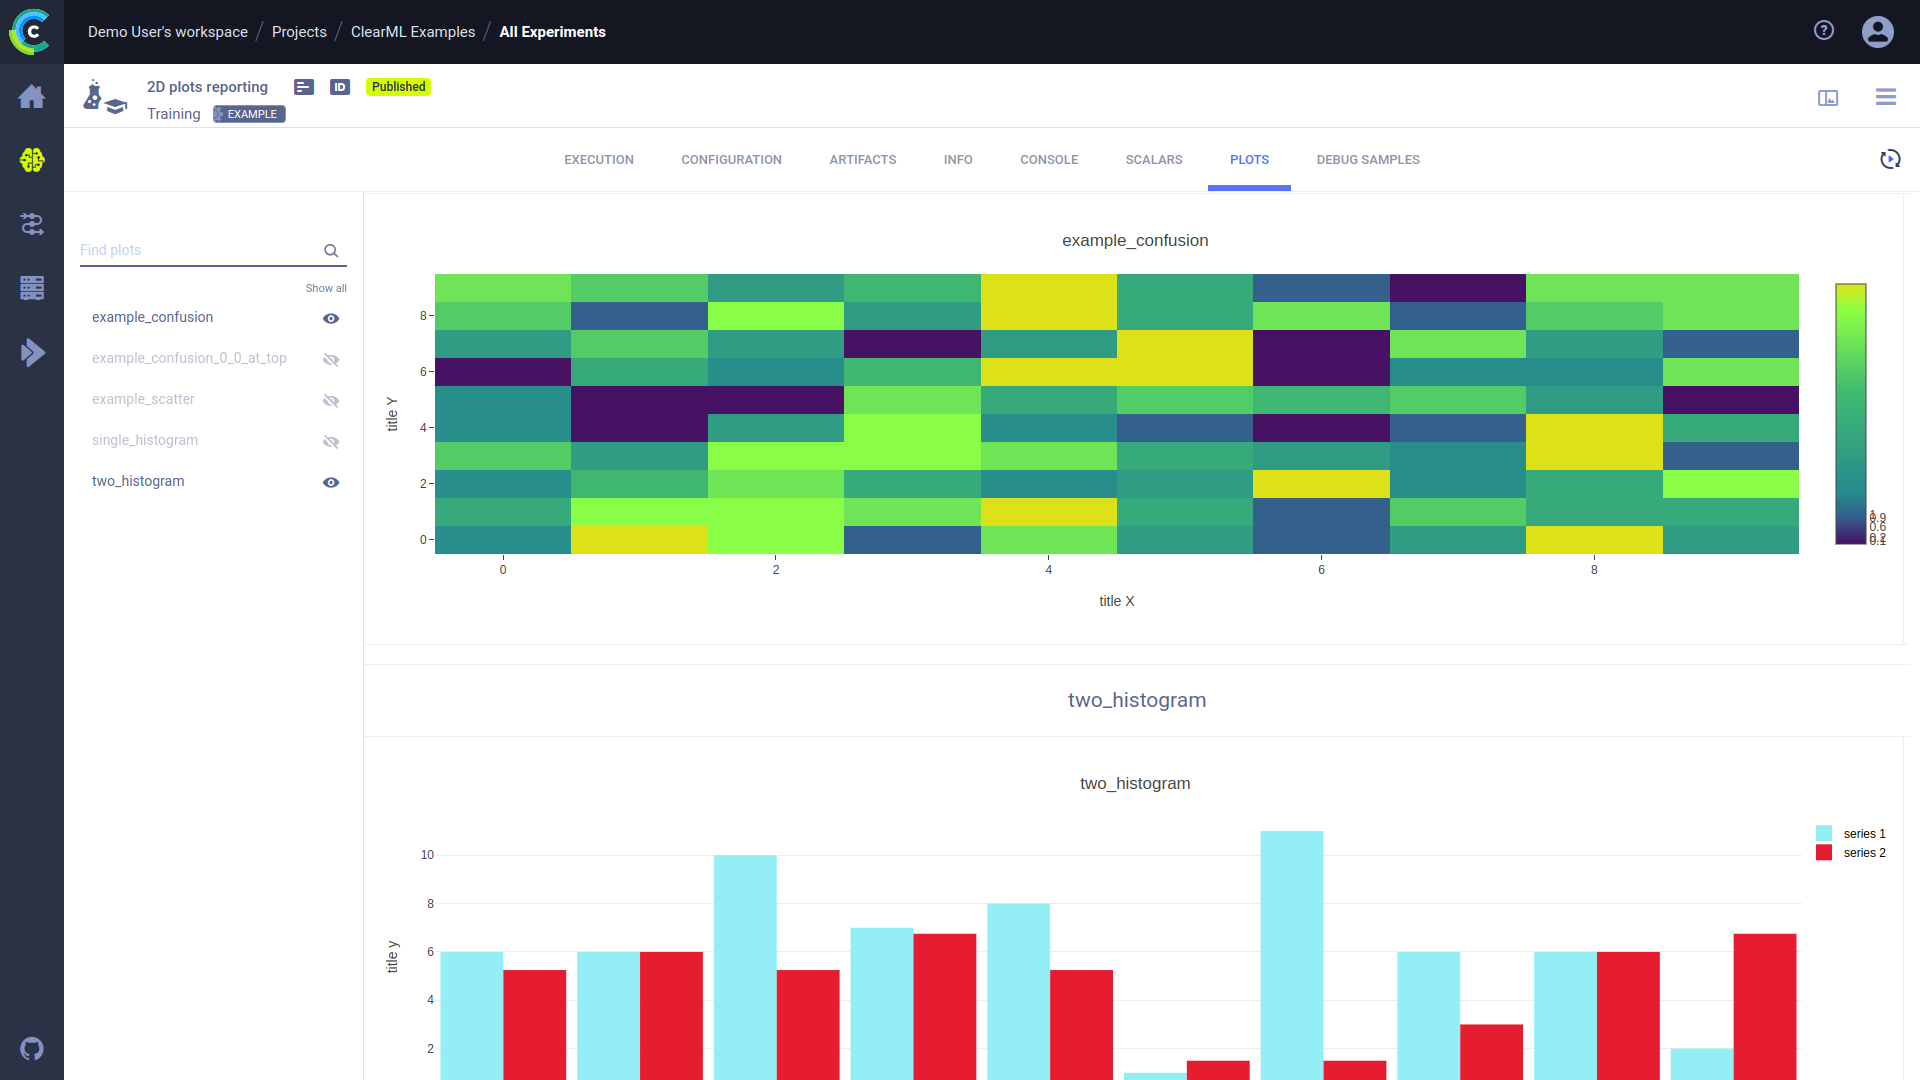Click the Projects brain icon in sidebar
This screenshot has height=1080, width=1920.
click(x=32, y=160)
